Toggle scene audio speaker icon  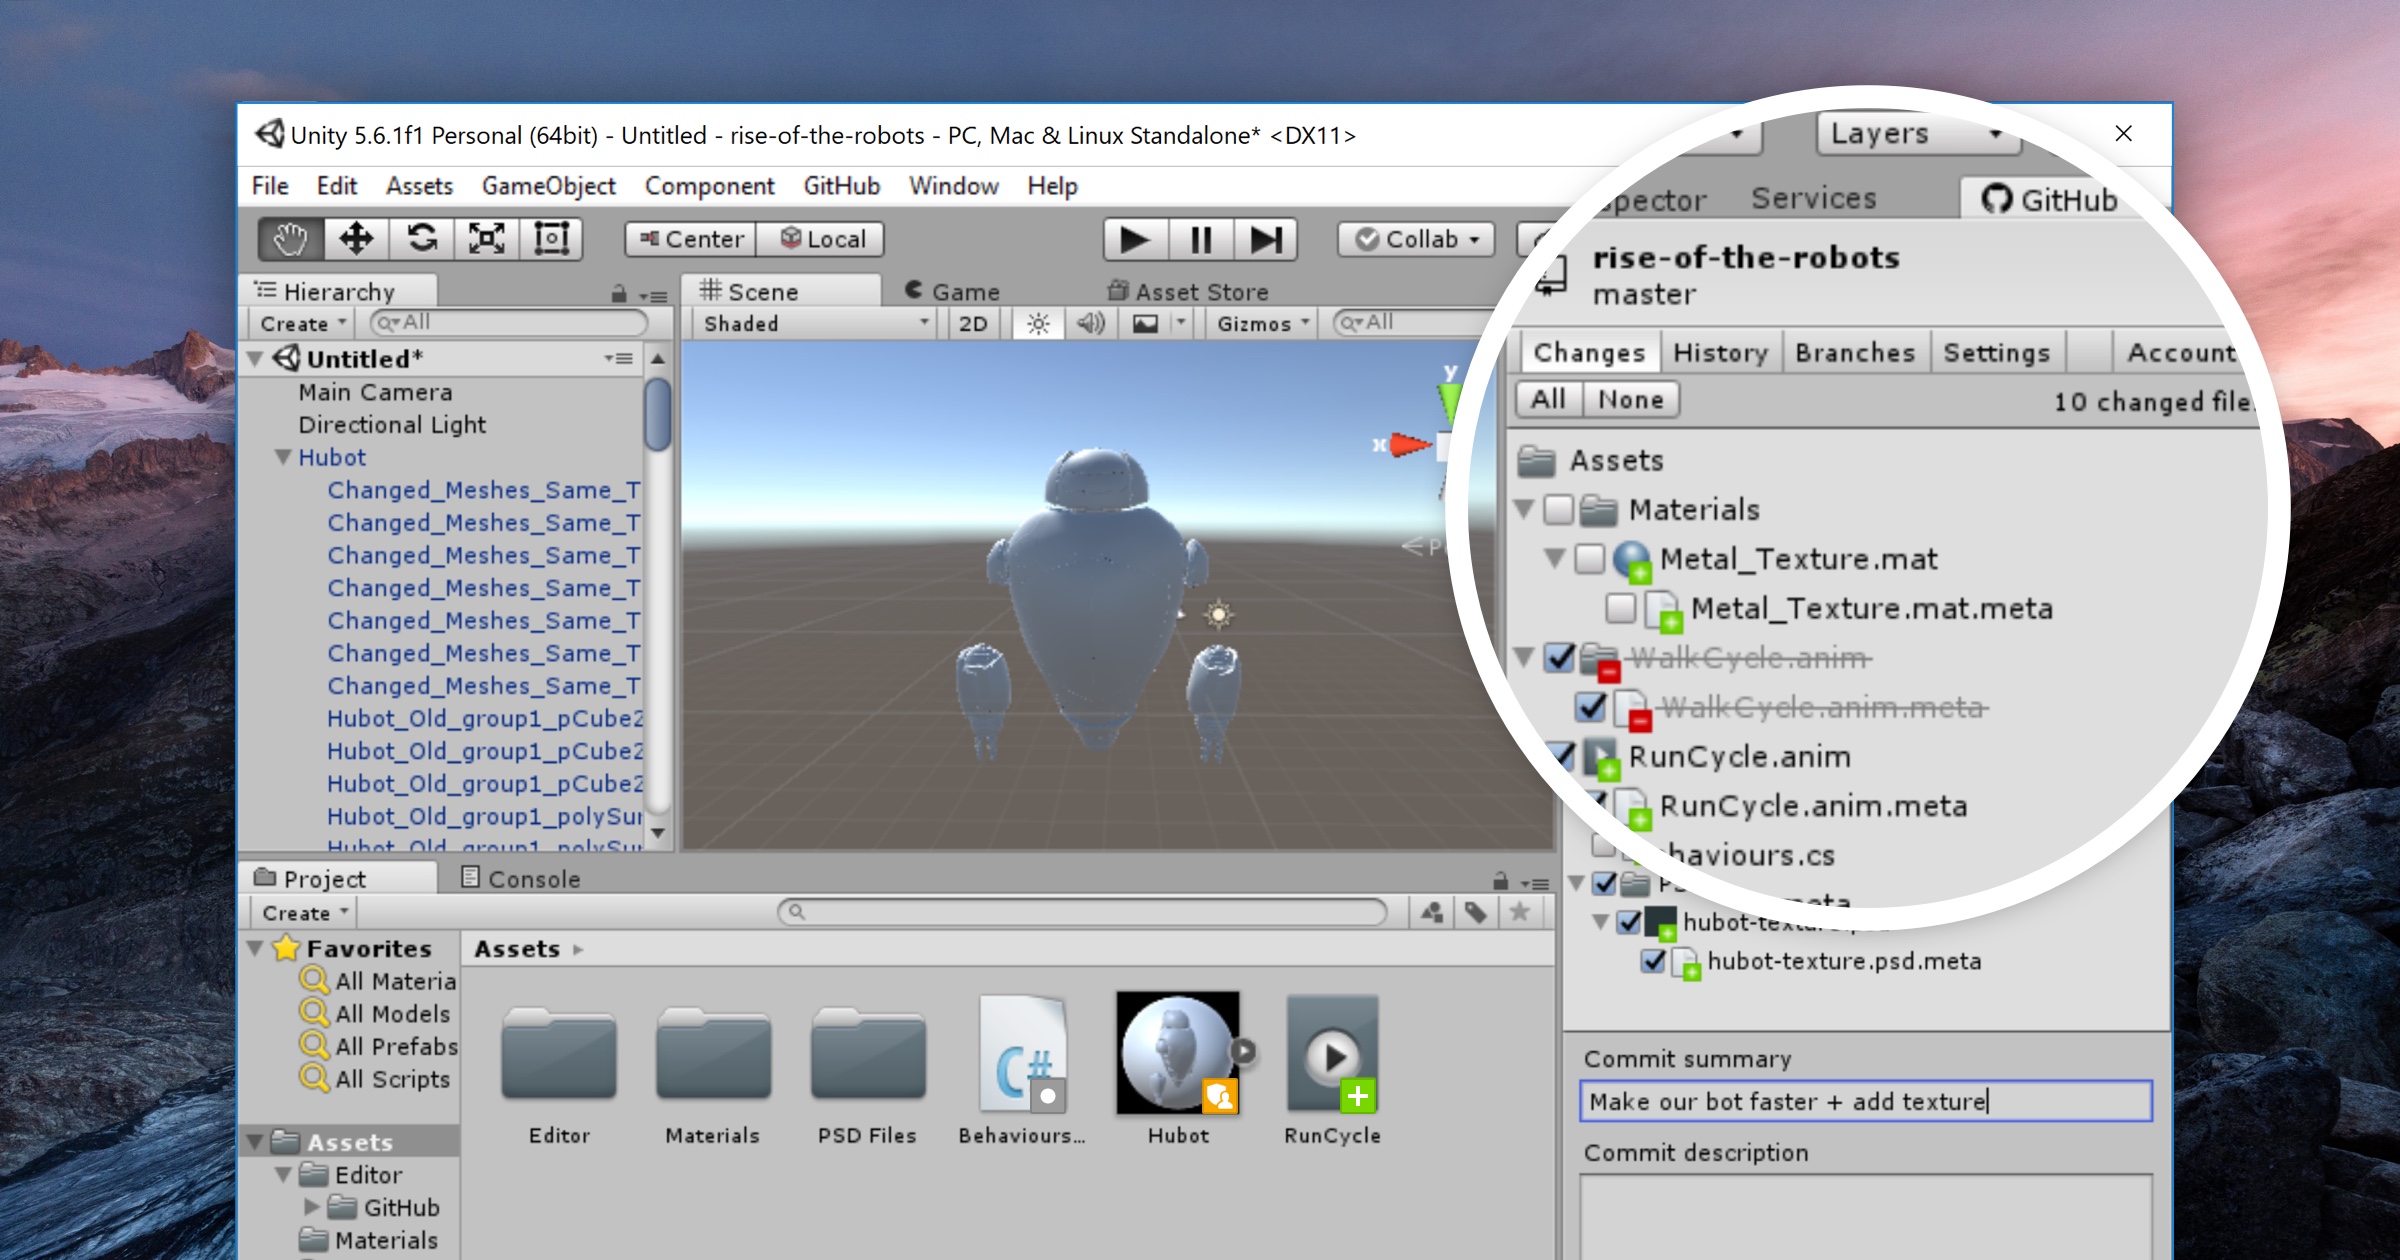tap(1091, 324)
